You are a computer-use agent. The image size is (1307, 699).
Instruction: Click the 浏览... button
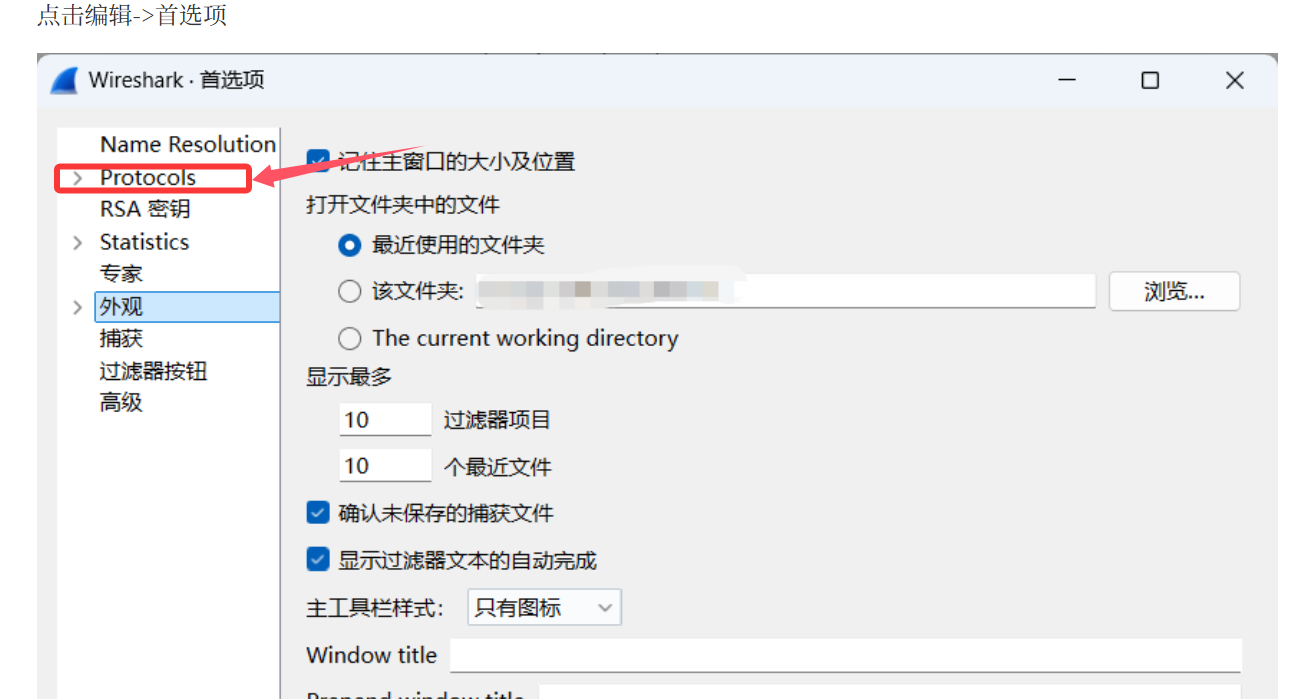tap(1174, 291)
